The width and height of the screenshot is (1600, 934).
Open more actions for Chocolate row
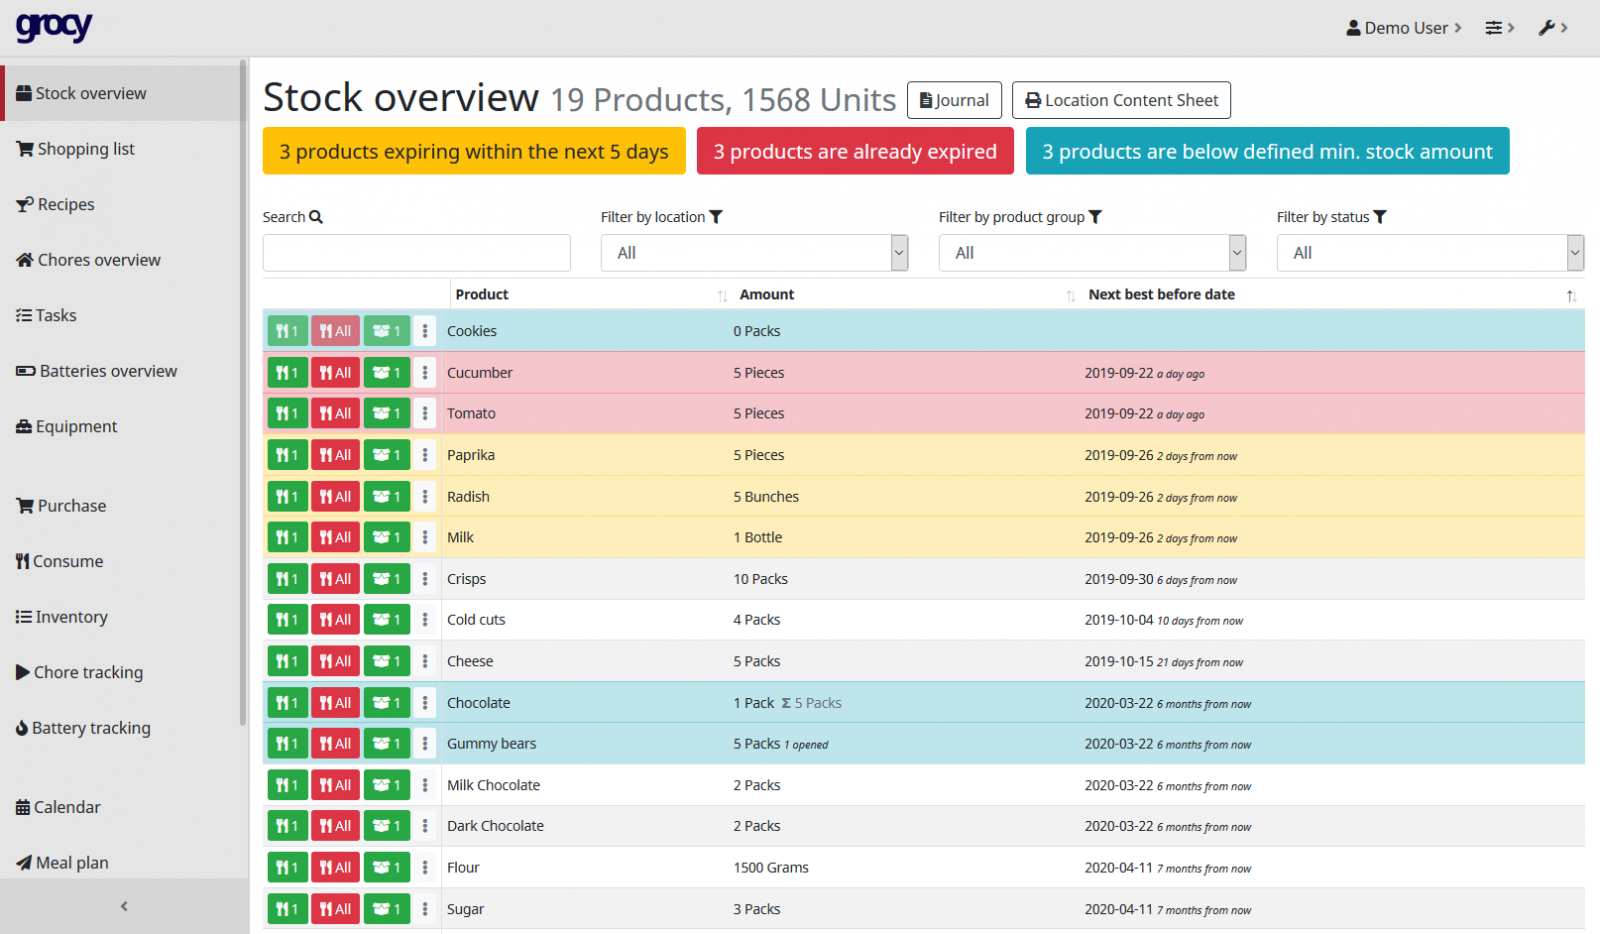pyautogui.click(x=425, y=703)
